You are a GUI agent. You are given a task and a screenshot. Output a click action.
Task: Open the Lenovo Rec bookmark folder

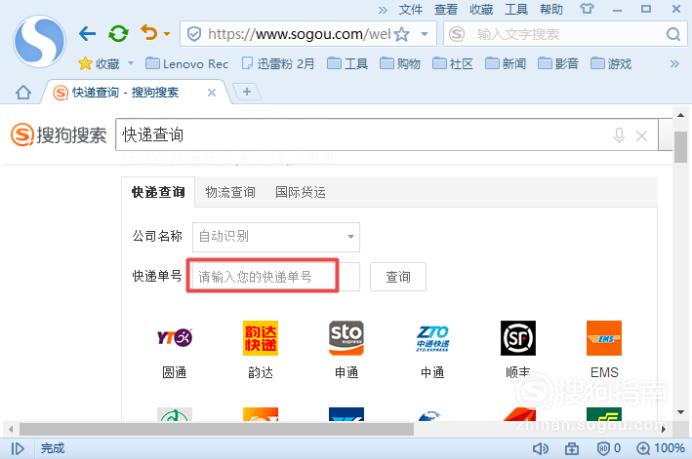point(187,64)
